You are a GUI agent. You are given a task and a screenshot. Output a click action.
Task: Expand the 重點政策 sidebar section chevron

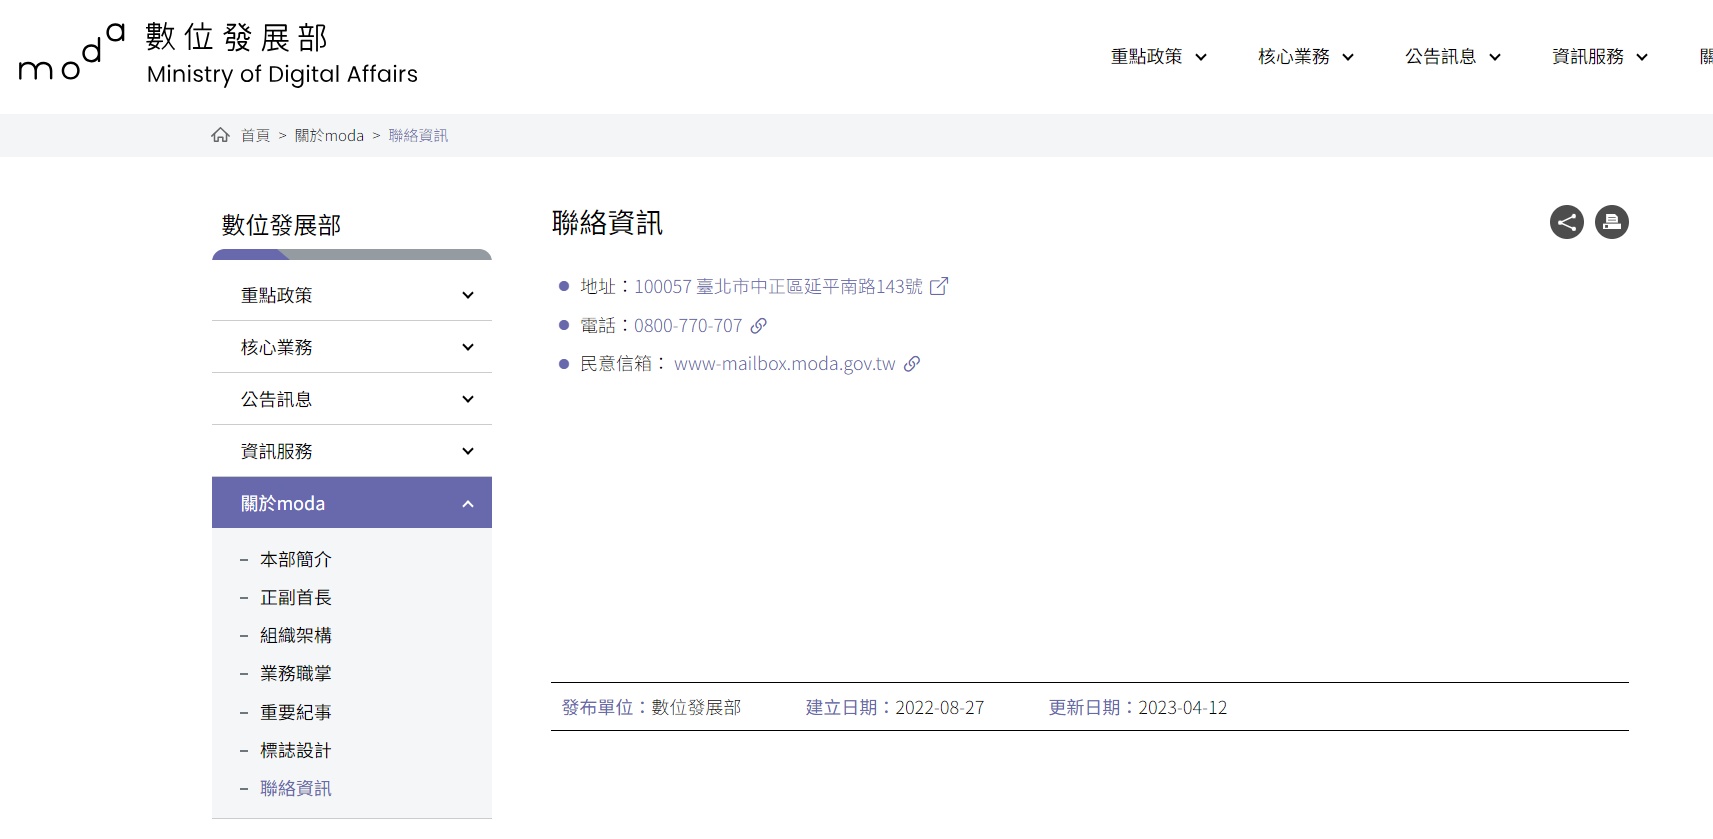468,295
